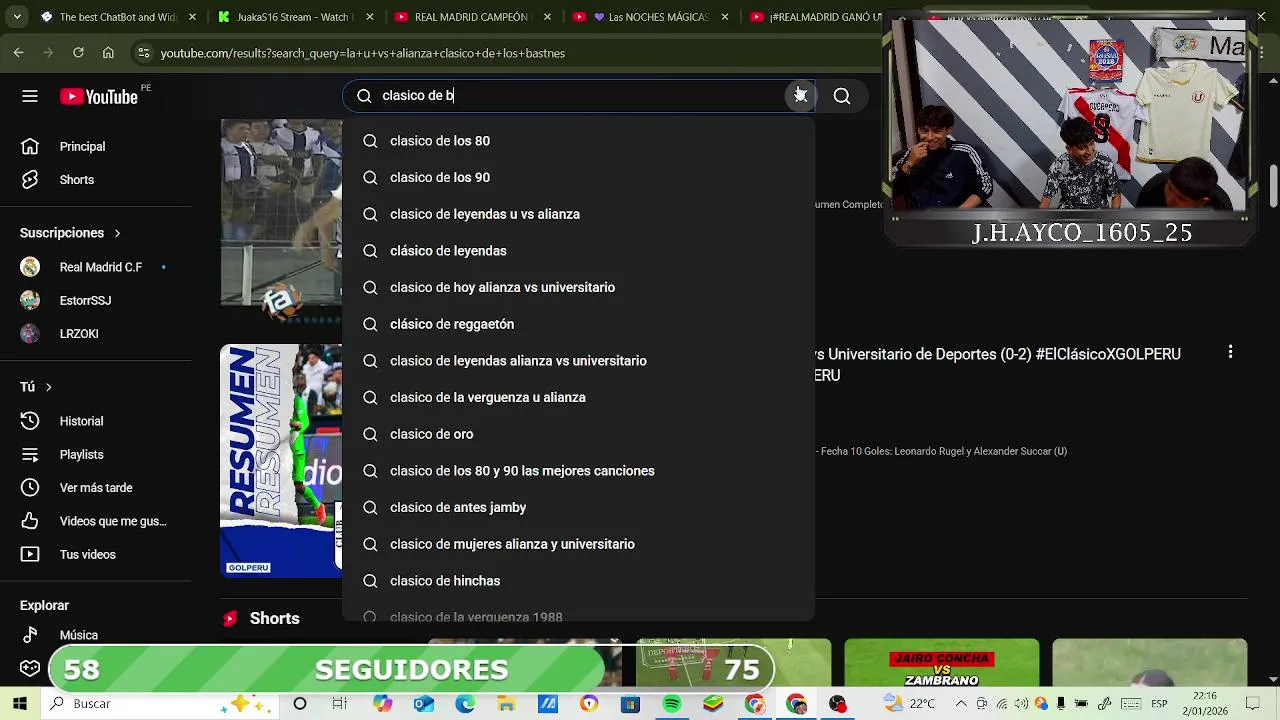This screenshot has height=720, width=1280.
Task: Open the YouTube hamburger guide menu
Action: (x=30, y=96)
